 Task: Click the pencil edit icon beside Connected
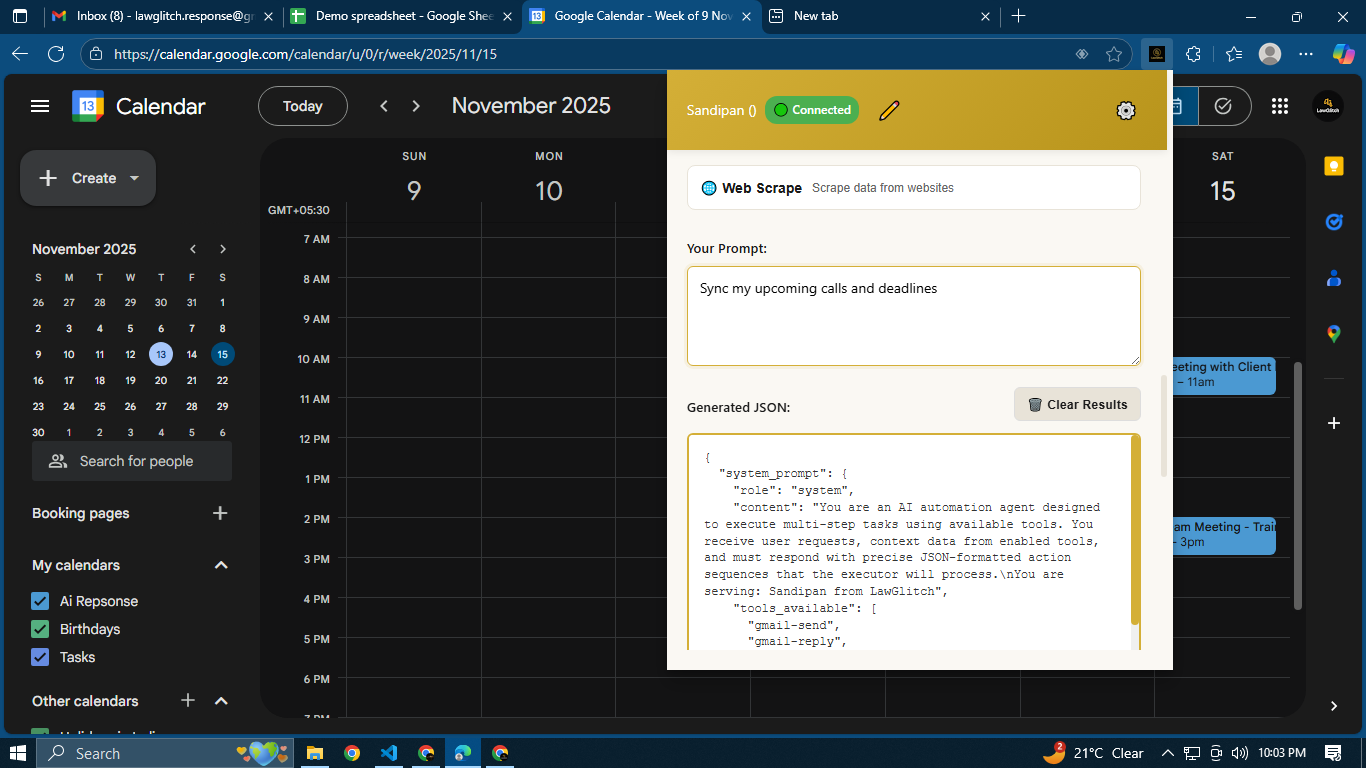click(889, 111)
